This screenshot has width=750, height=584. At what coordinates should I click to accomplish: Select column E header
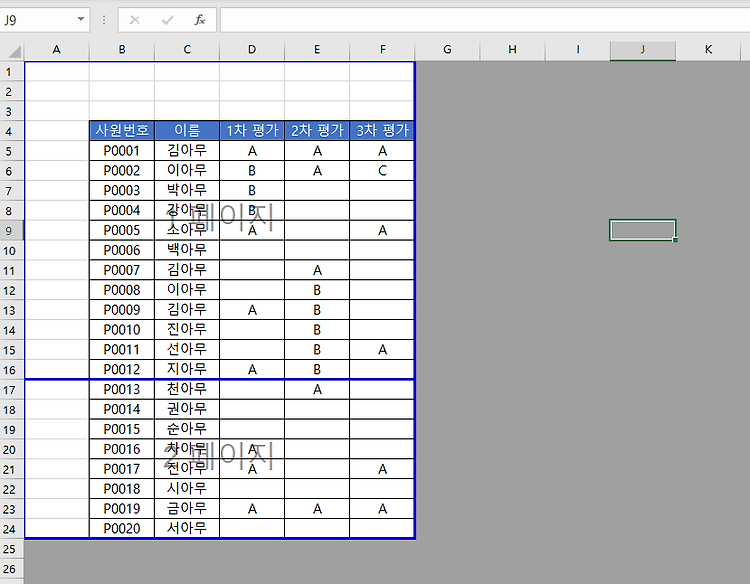point(317,50)
